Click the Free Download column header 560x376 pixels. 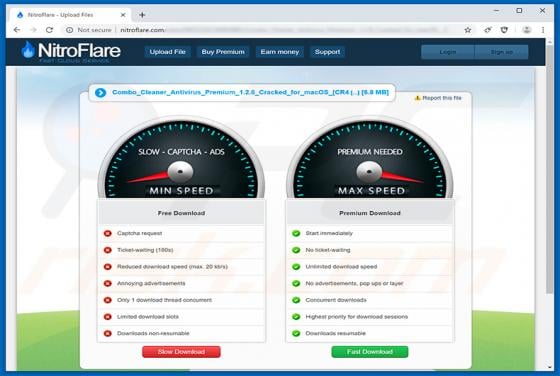(x=181, y=213)
